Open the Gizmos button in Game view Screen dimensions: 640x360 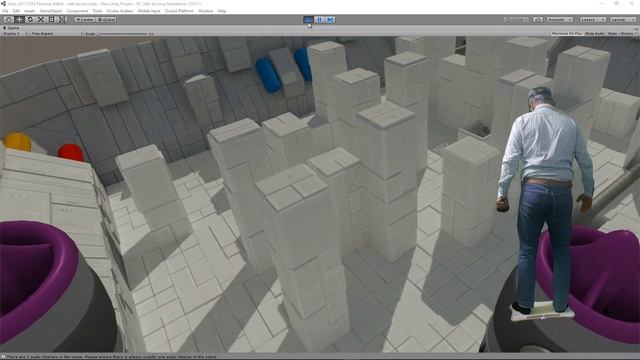(628, 33)
